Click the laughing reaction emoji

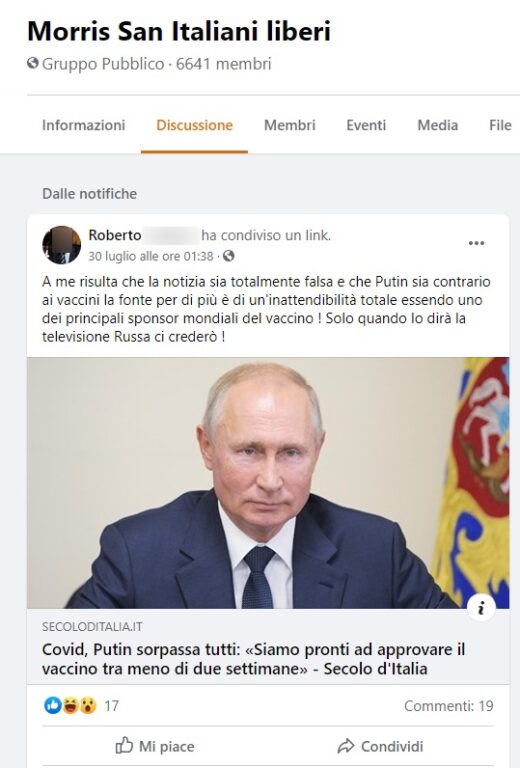pos(71,705)
